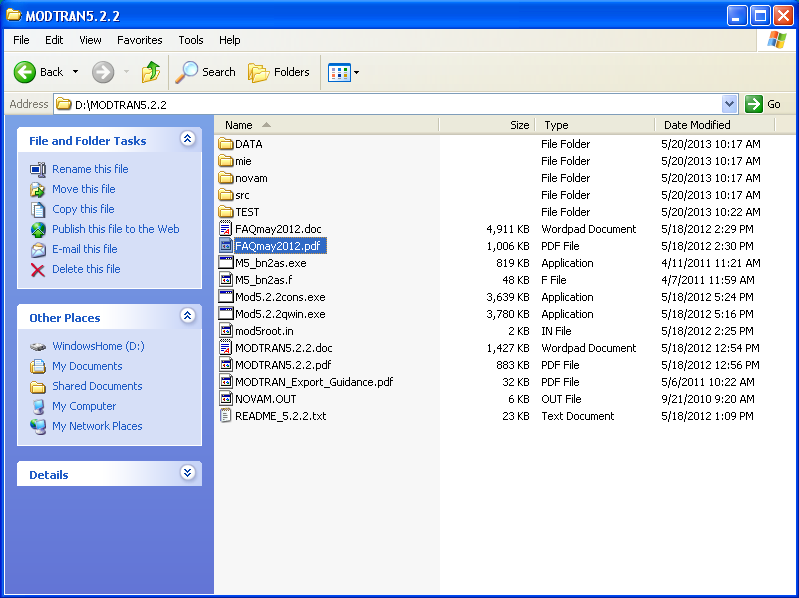Collapse the Other Places panel
799x598 pixels.
click(188, 316)
